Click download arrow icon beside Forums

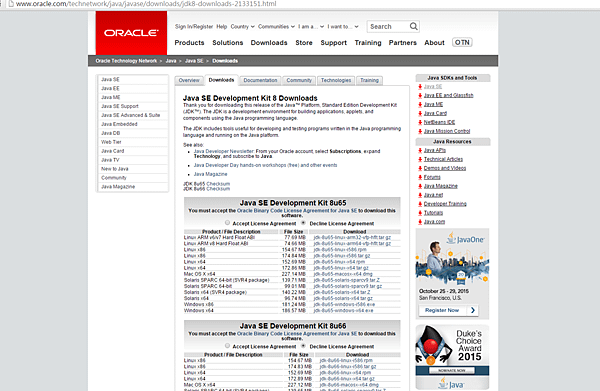pyautogui.click(x=420, y=177)
